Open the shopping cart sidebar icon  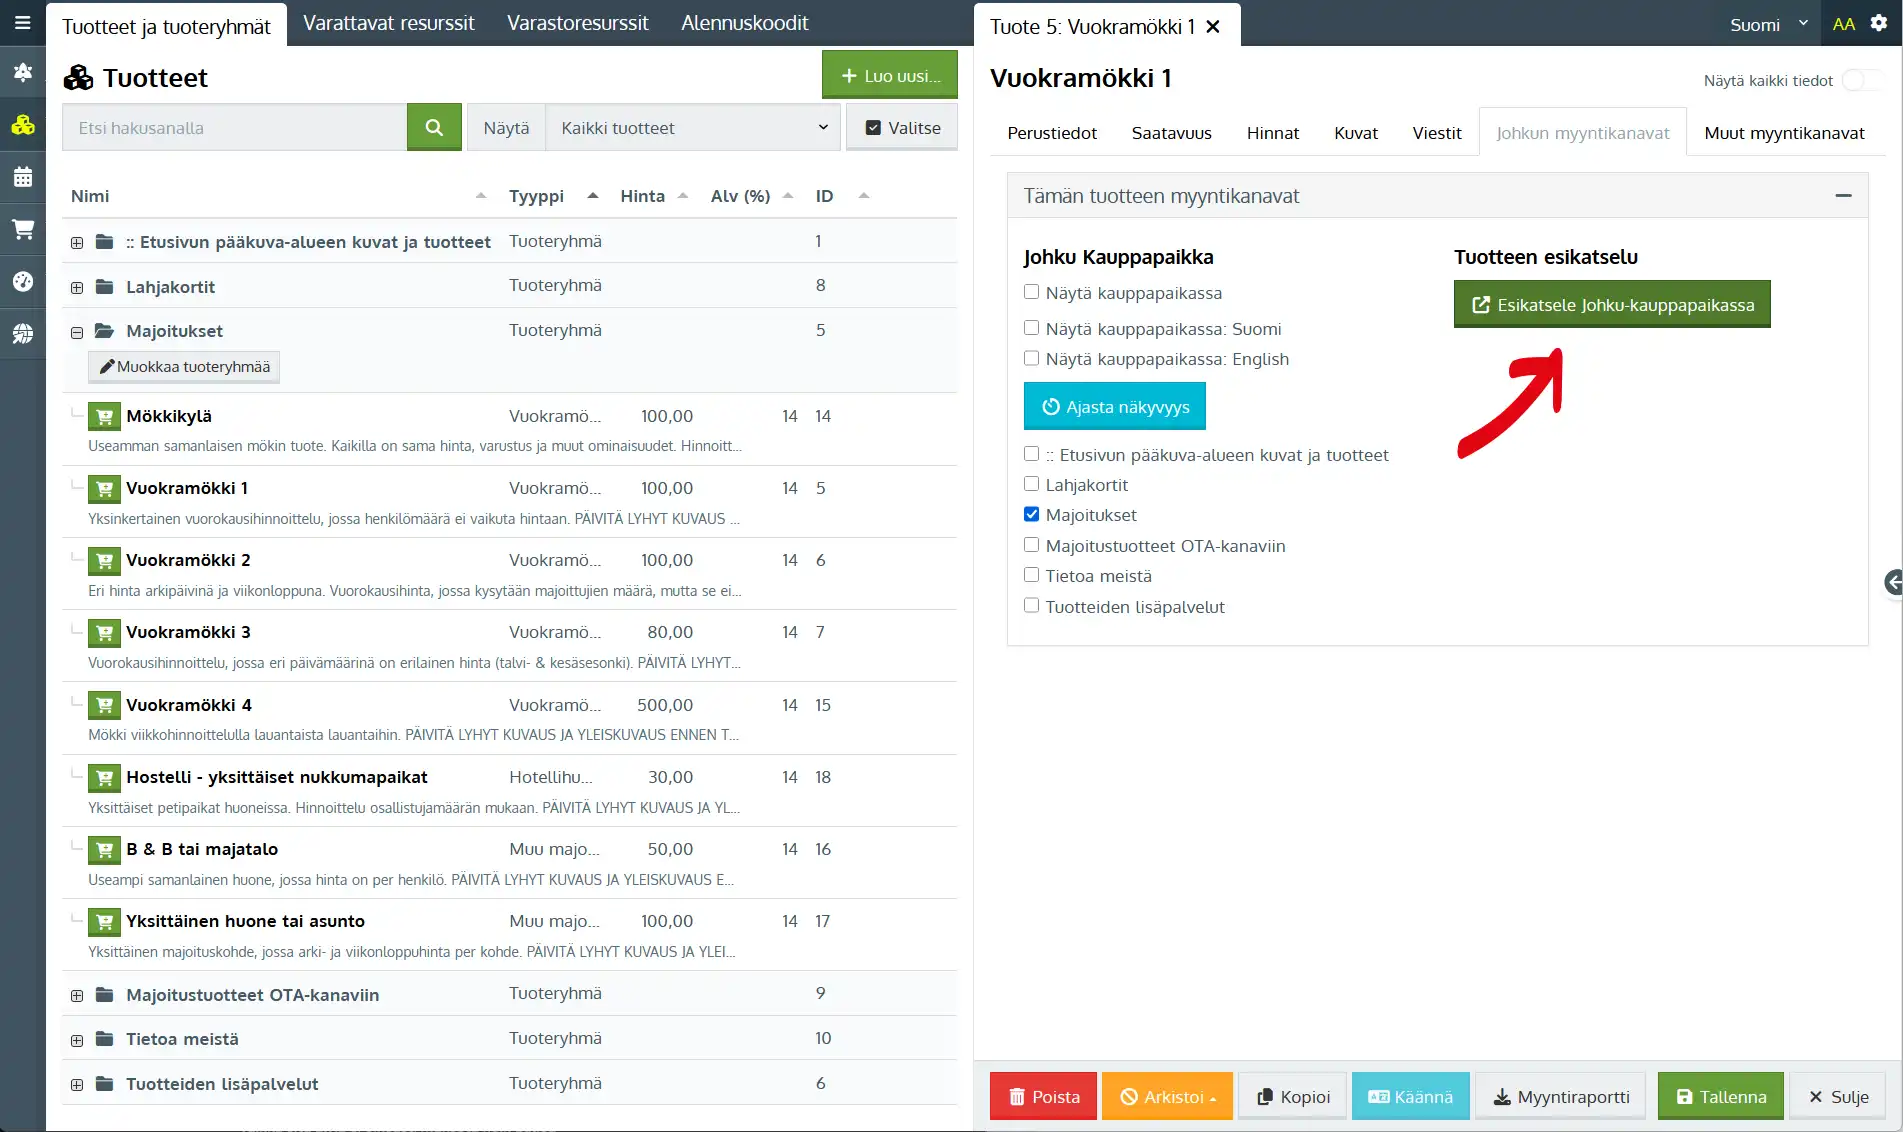(x=22, y=230)
